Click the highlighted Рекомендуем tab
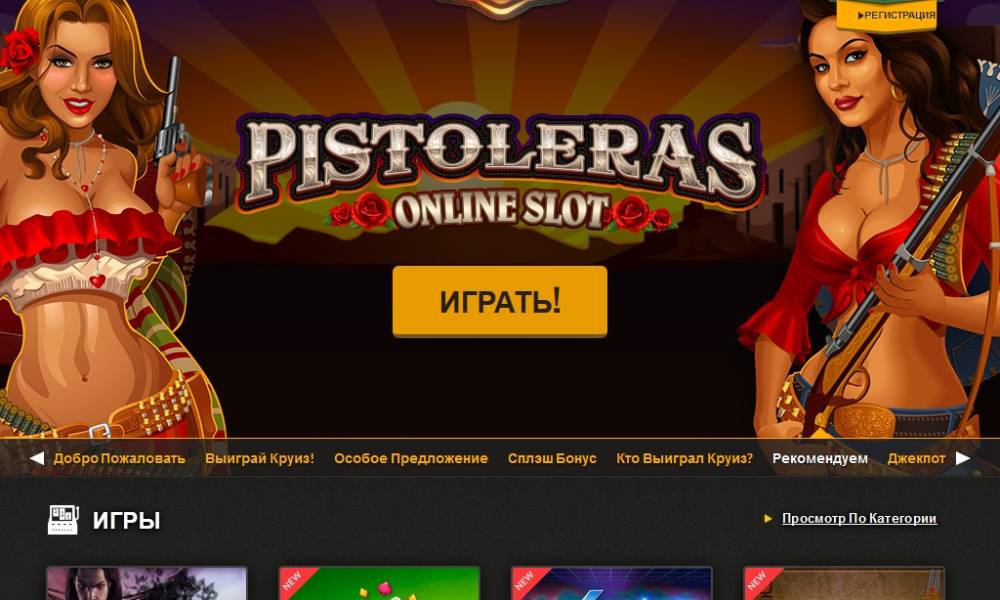1000x600 pixels. click(x=820, y=458)
